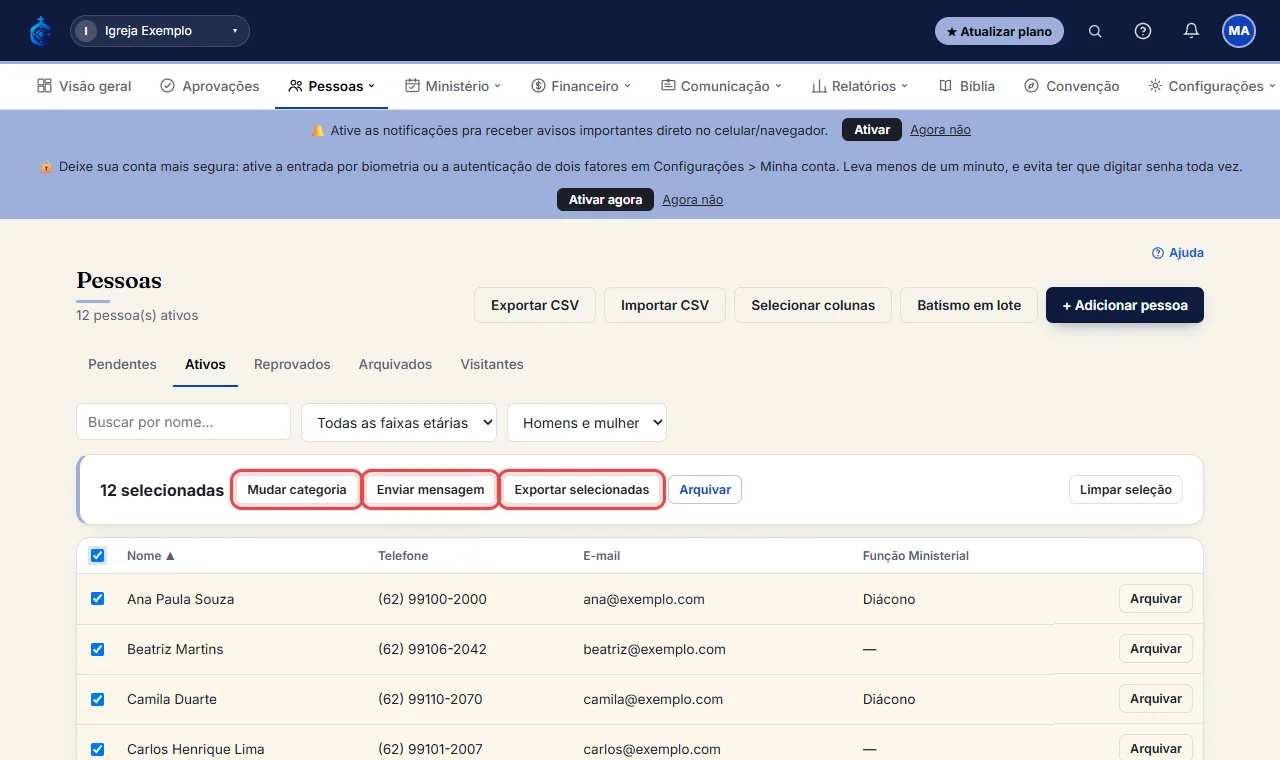Image resolution: width=1280 pixels, height=760 pixels.
Task: Open the Financeiro menu
Action: (x=581, y=86)
